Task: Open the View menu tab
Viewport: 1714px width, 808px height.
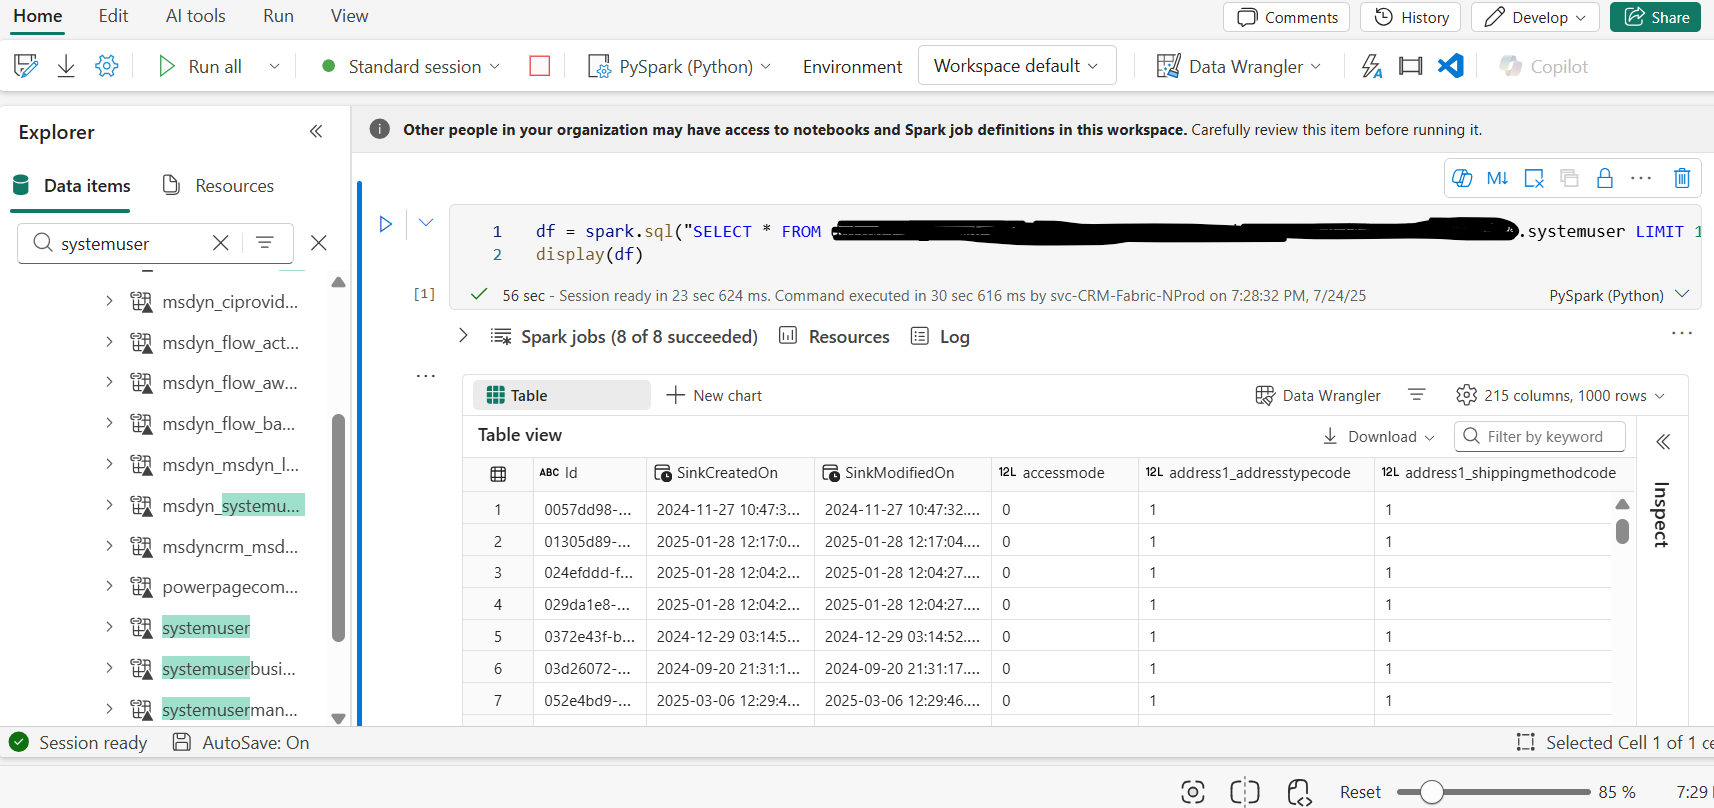Action: pos(349,16)
